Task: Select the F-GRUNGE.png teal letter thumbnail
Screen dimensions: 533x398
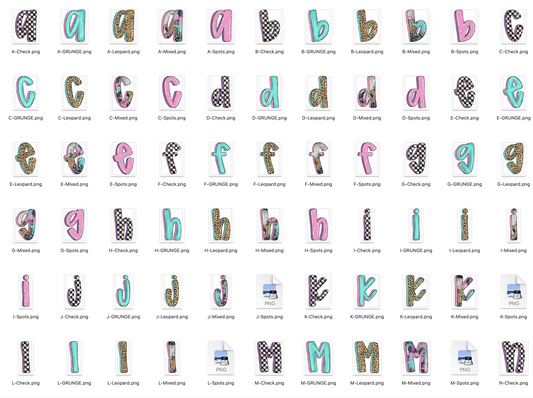Action: tap(221, 159)
